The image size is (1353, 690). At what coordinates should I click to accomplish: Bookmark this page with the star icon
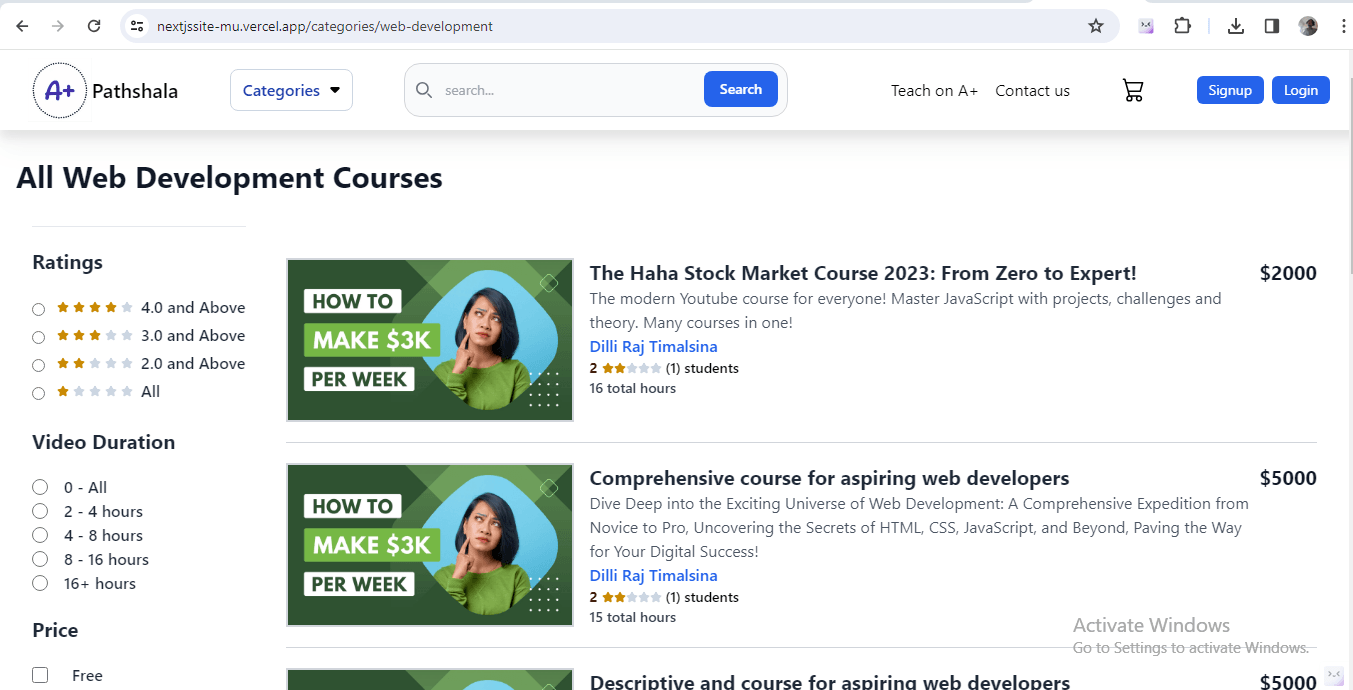(1096, 26)
